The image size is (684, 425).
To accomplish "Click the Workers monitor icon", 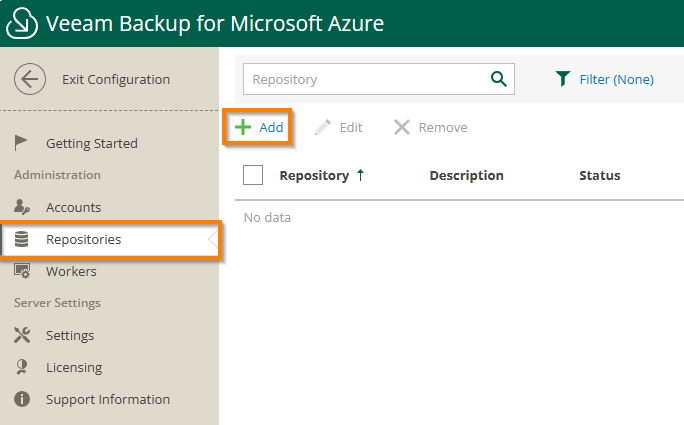I will [22, 271].
